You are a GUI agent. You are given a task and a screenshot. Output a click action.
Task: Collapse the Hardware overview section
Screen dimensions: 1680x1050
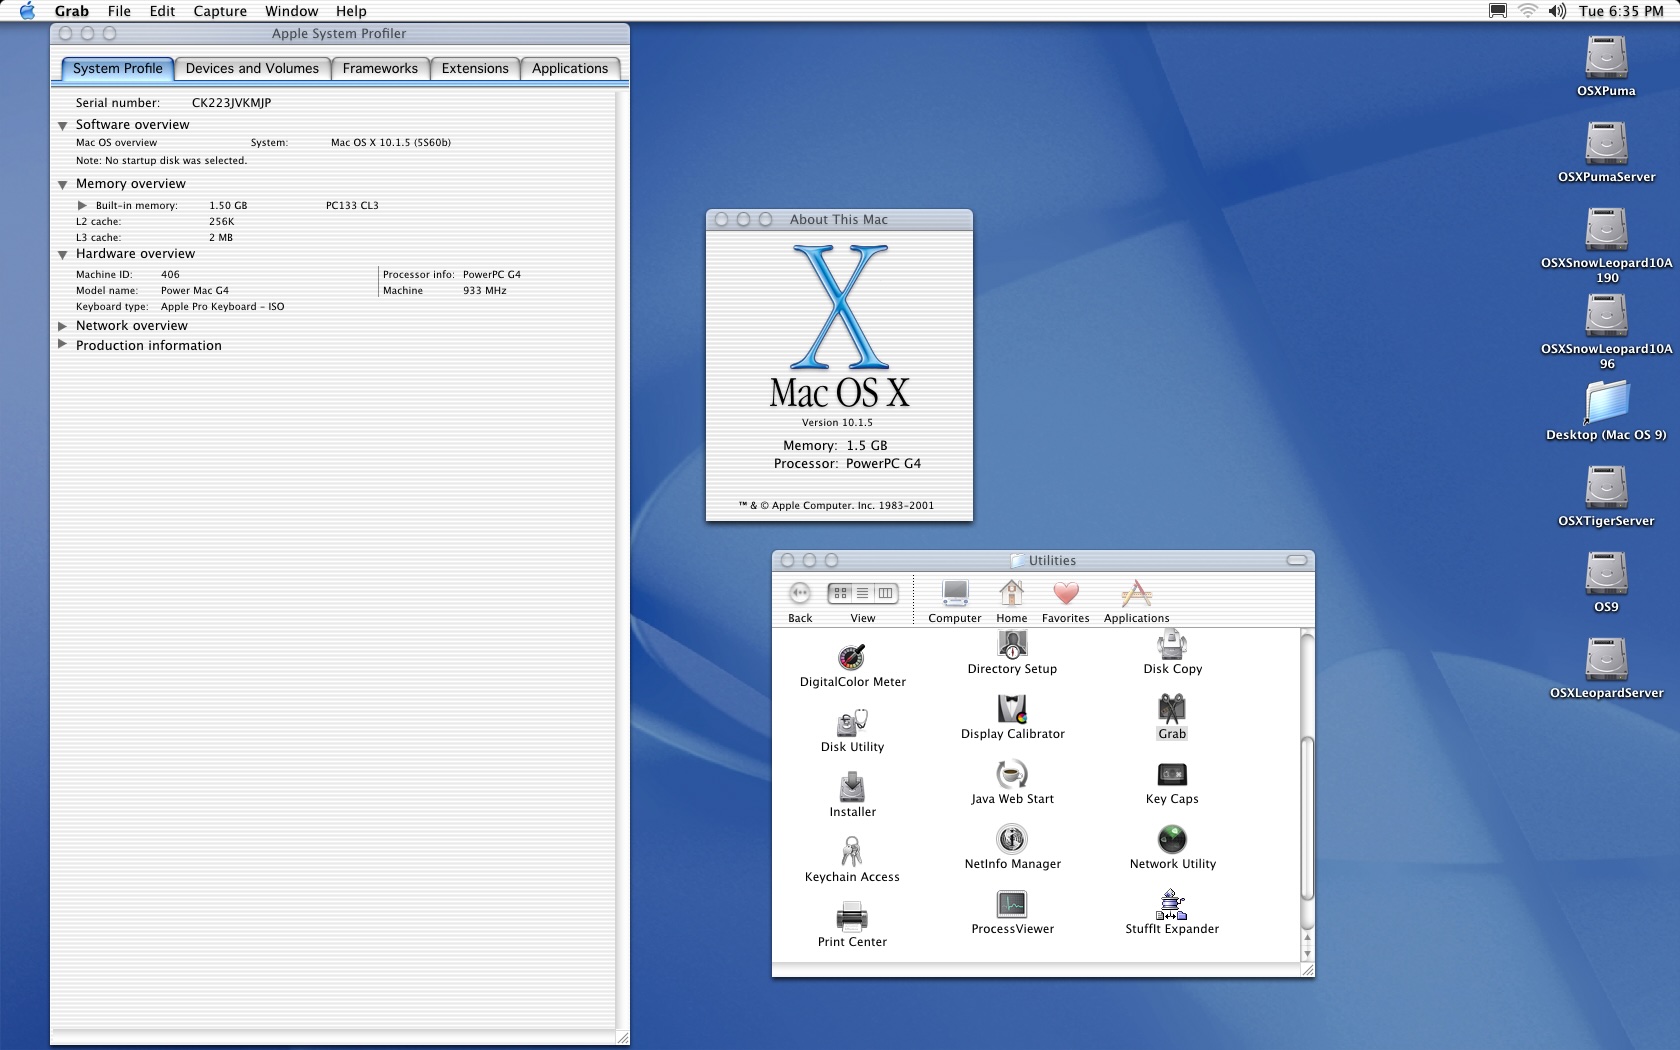tap(63, 255)
